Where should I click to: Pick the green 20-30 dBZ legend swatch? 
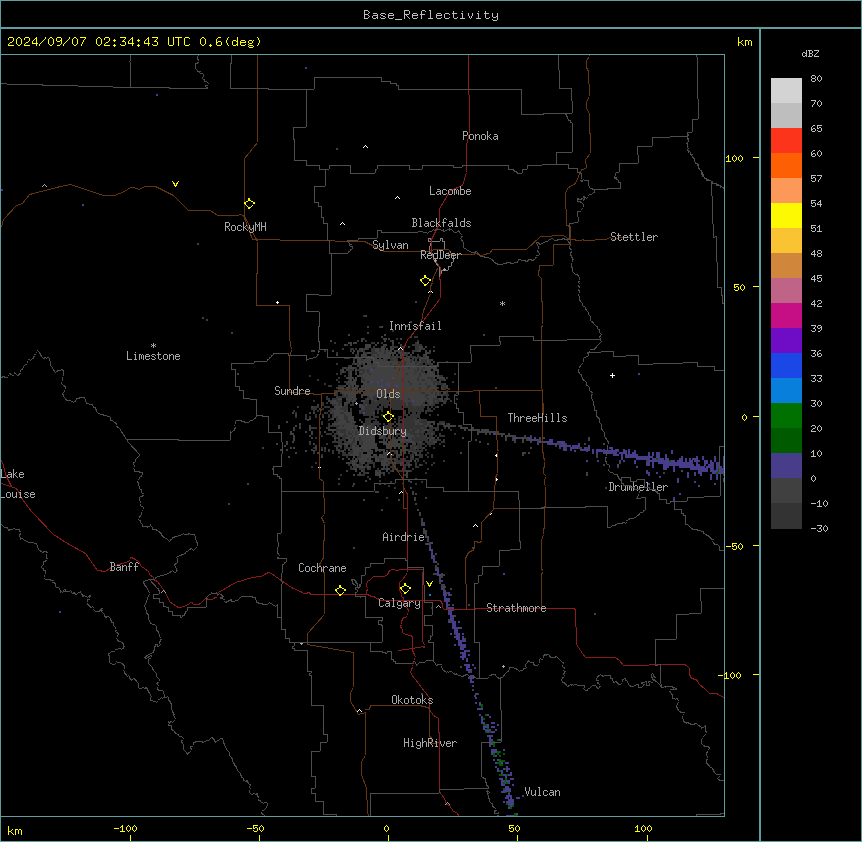tap(786, 416)
